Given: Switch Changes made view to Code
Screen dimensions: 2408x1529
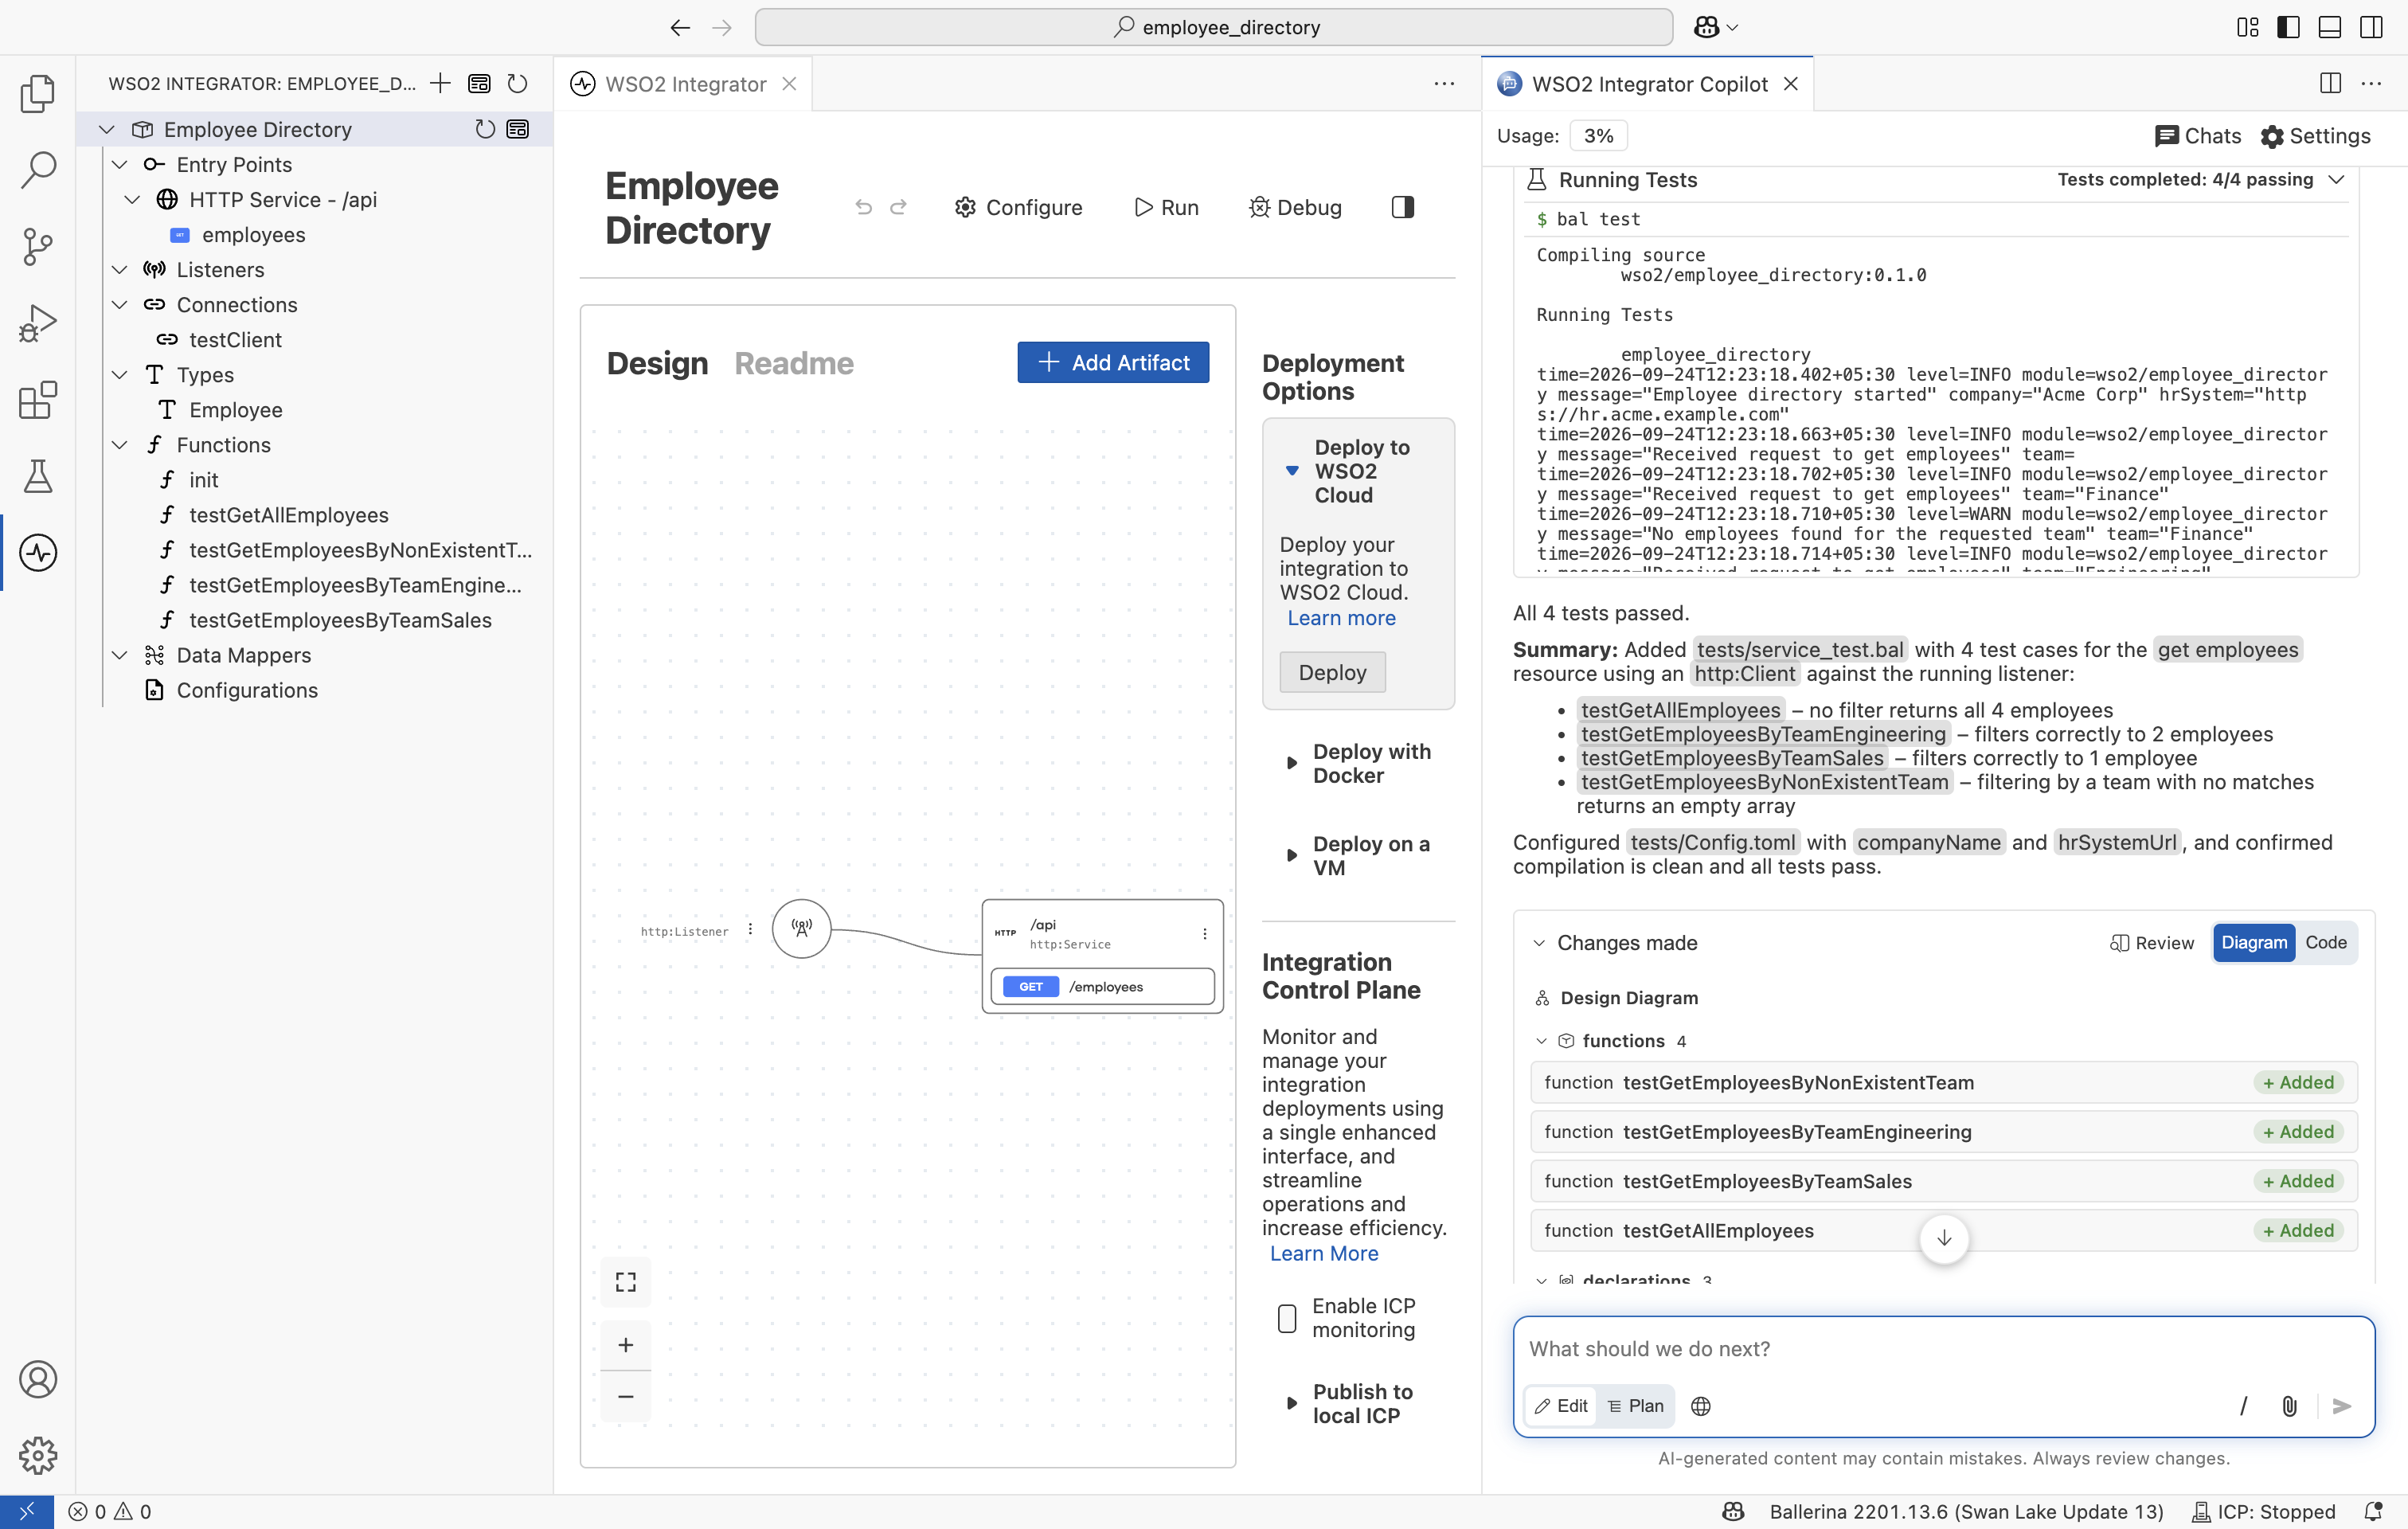Looking at the screenshot, I should click(2325, 942).
